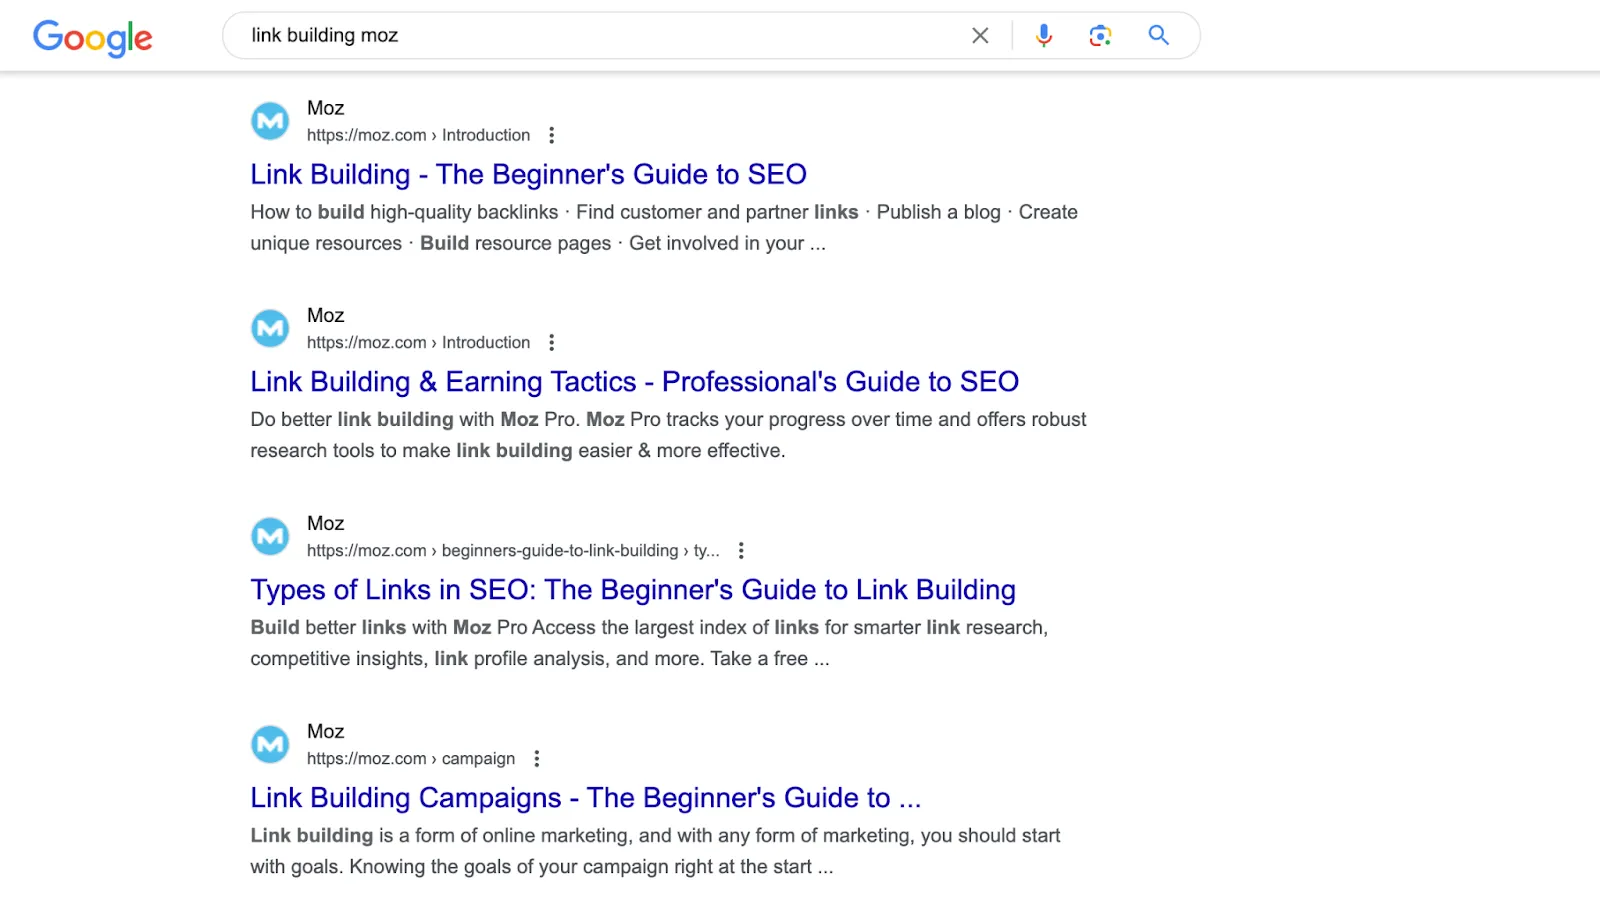This screenshot has height=909, width=1600.
Task: Expand more options for the Types of Links result
Action: tap(740, 550)
